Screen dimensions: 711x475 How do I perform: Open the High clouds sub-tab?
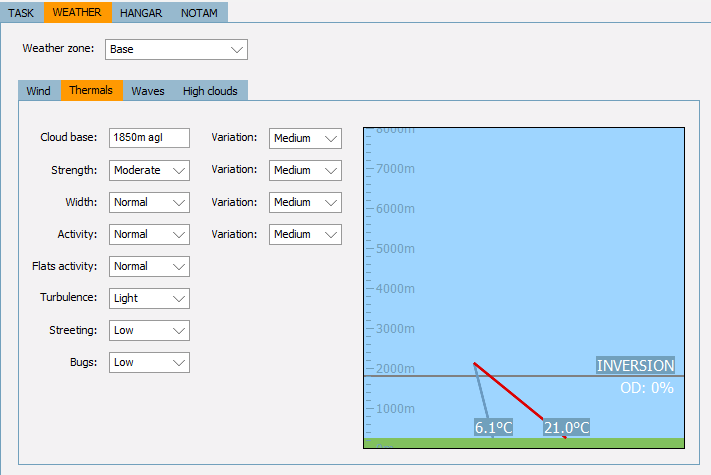point(210,91)
